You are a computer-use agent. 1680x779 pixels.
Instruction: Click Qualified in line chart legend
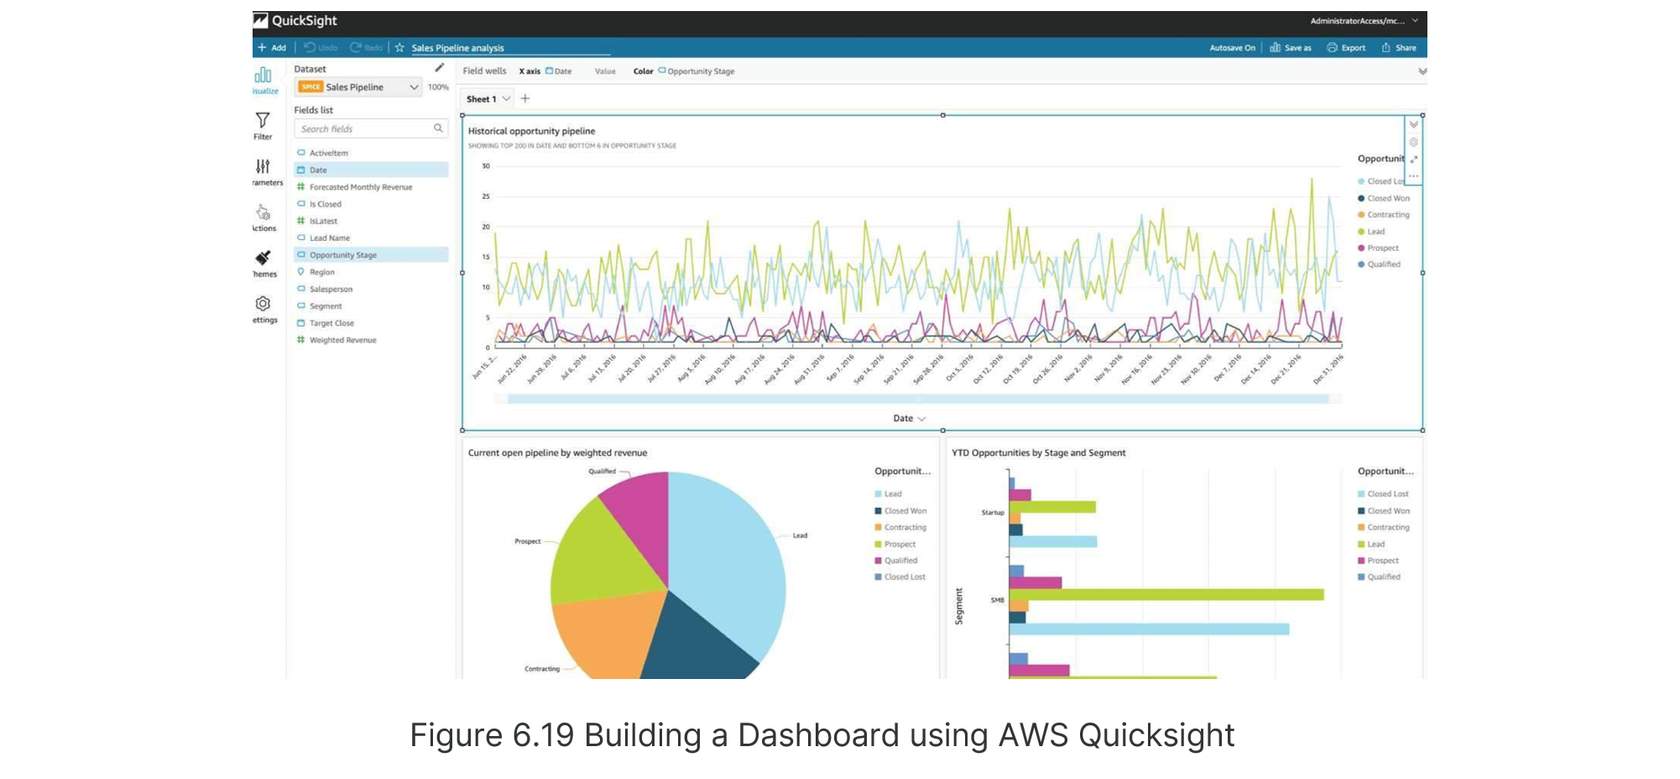tap(1379, 264)
